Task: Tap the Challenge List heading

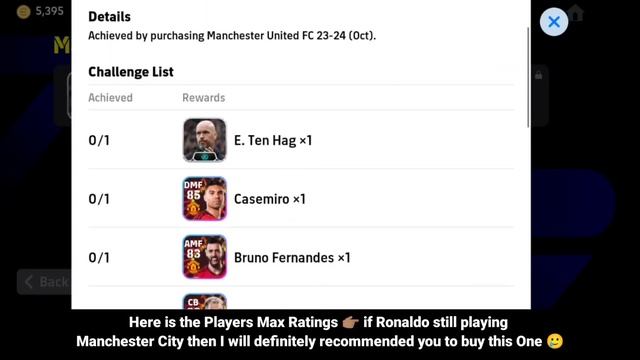Action: click(131, 72)
